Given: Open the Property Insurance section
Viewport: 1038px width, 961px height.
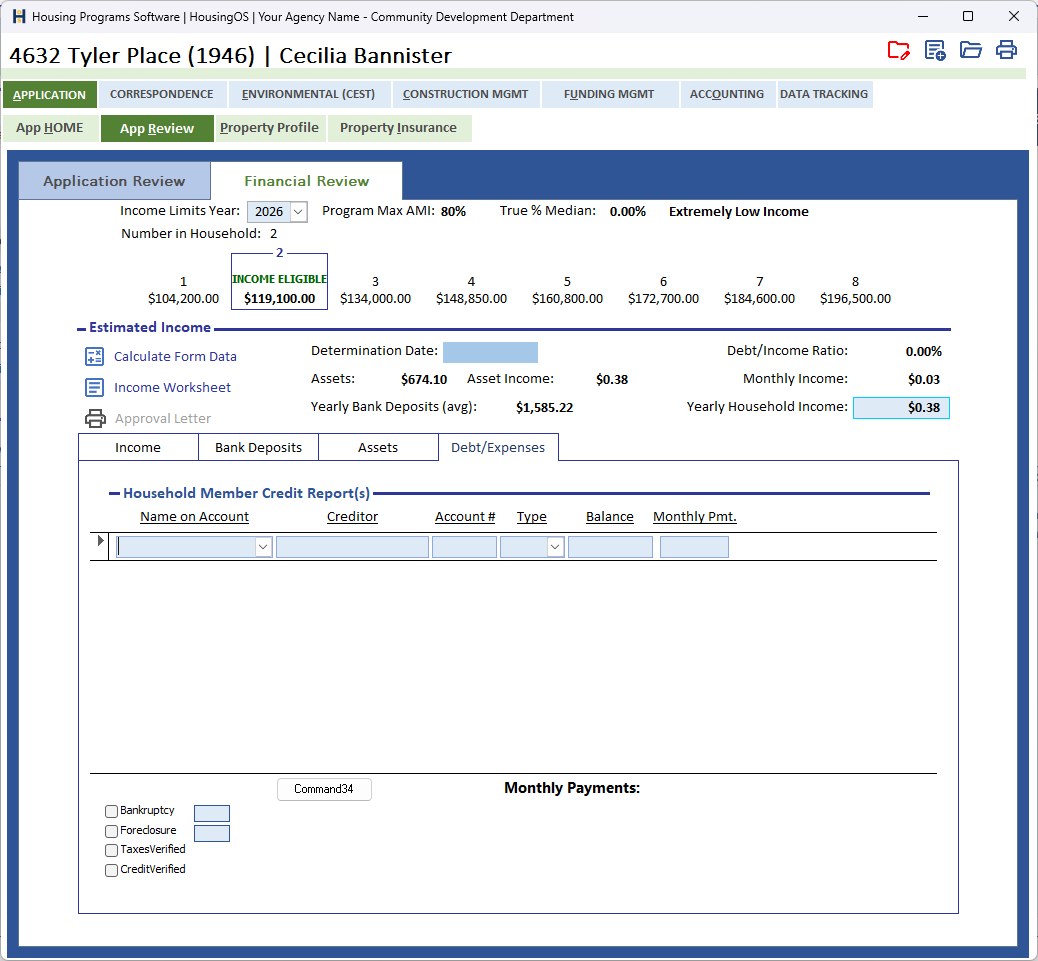Looking at the screenshot, I should click(x=399, y=128).
